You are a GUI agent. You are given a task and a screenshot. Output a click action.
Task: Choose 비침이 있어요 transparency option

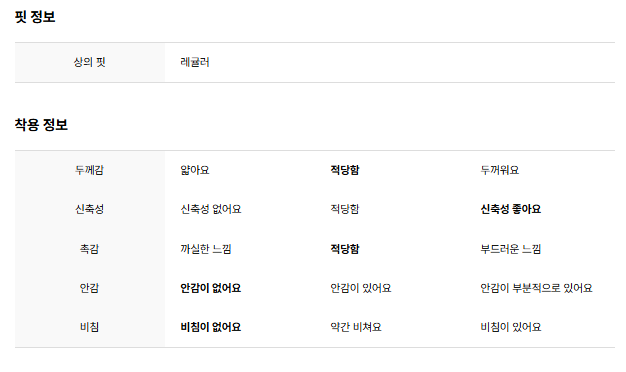coord(511,327)
